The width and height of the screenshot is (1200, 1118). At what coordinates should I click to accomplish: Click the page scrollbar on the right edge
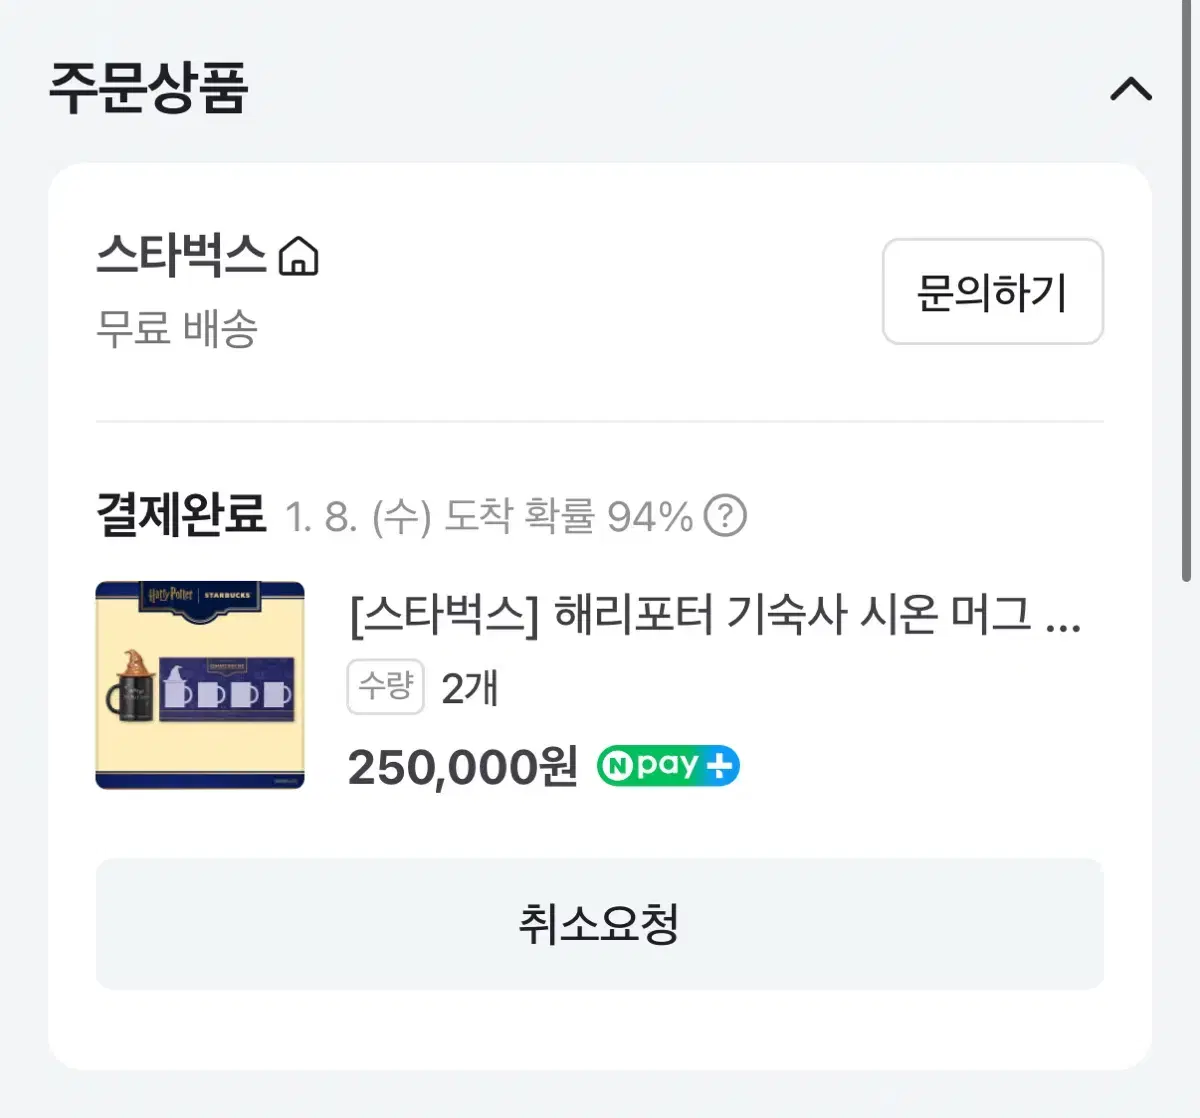pos(1186,290)
